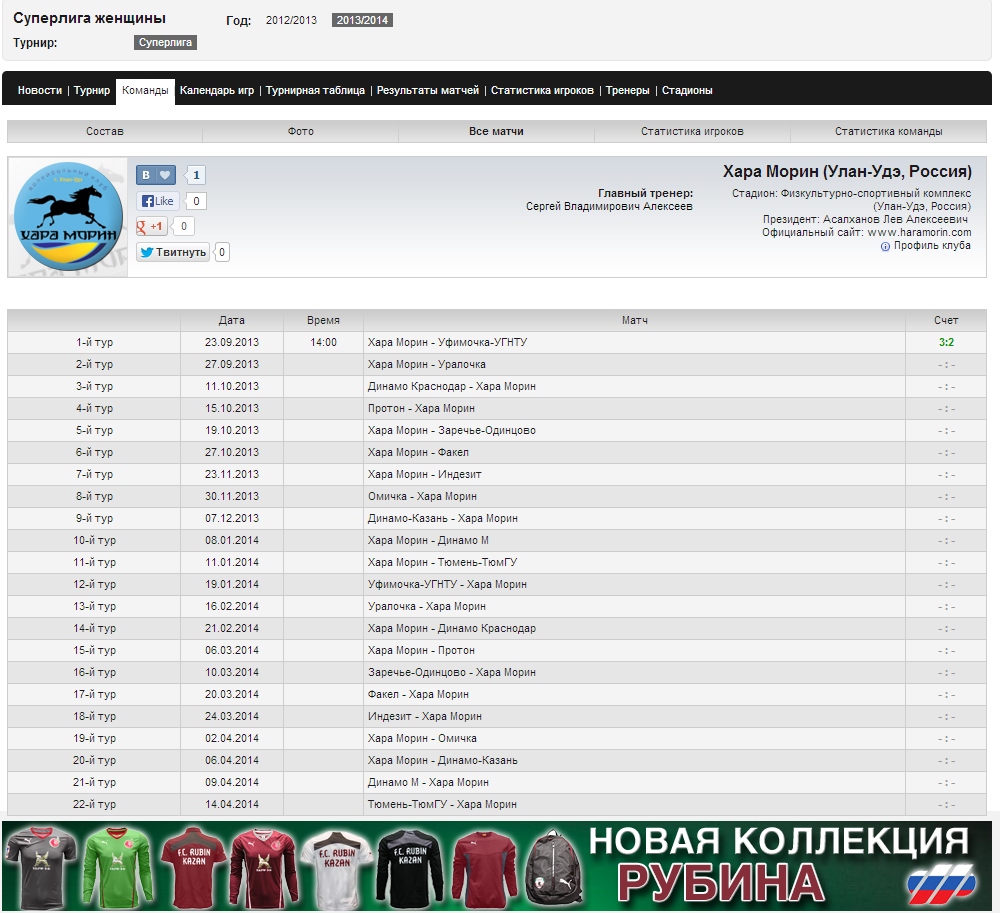
Task: Open match Хара Морин - Уралочка
Action: (x=427, y=365)
